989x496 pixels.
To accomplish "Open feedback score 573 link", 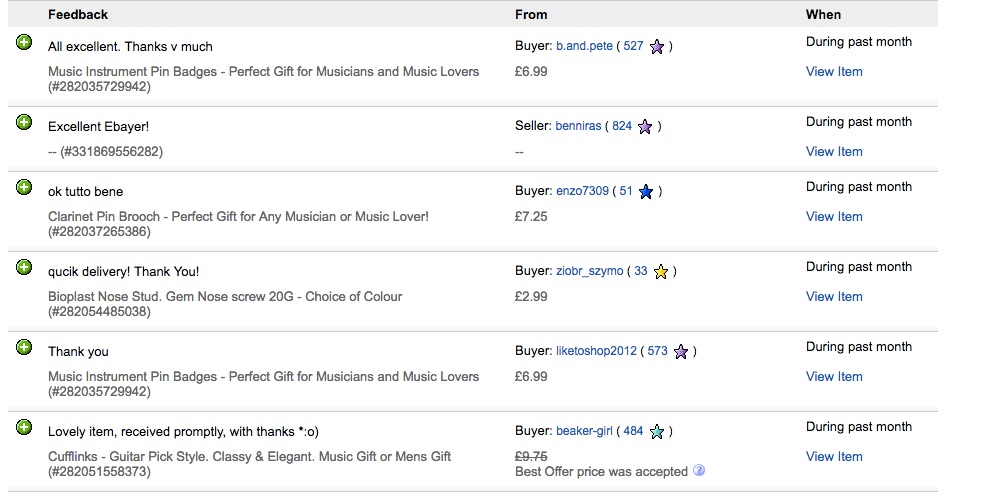I will tap(657, 351).
